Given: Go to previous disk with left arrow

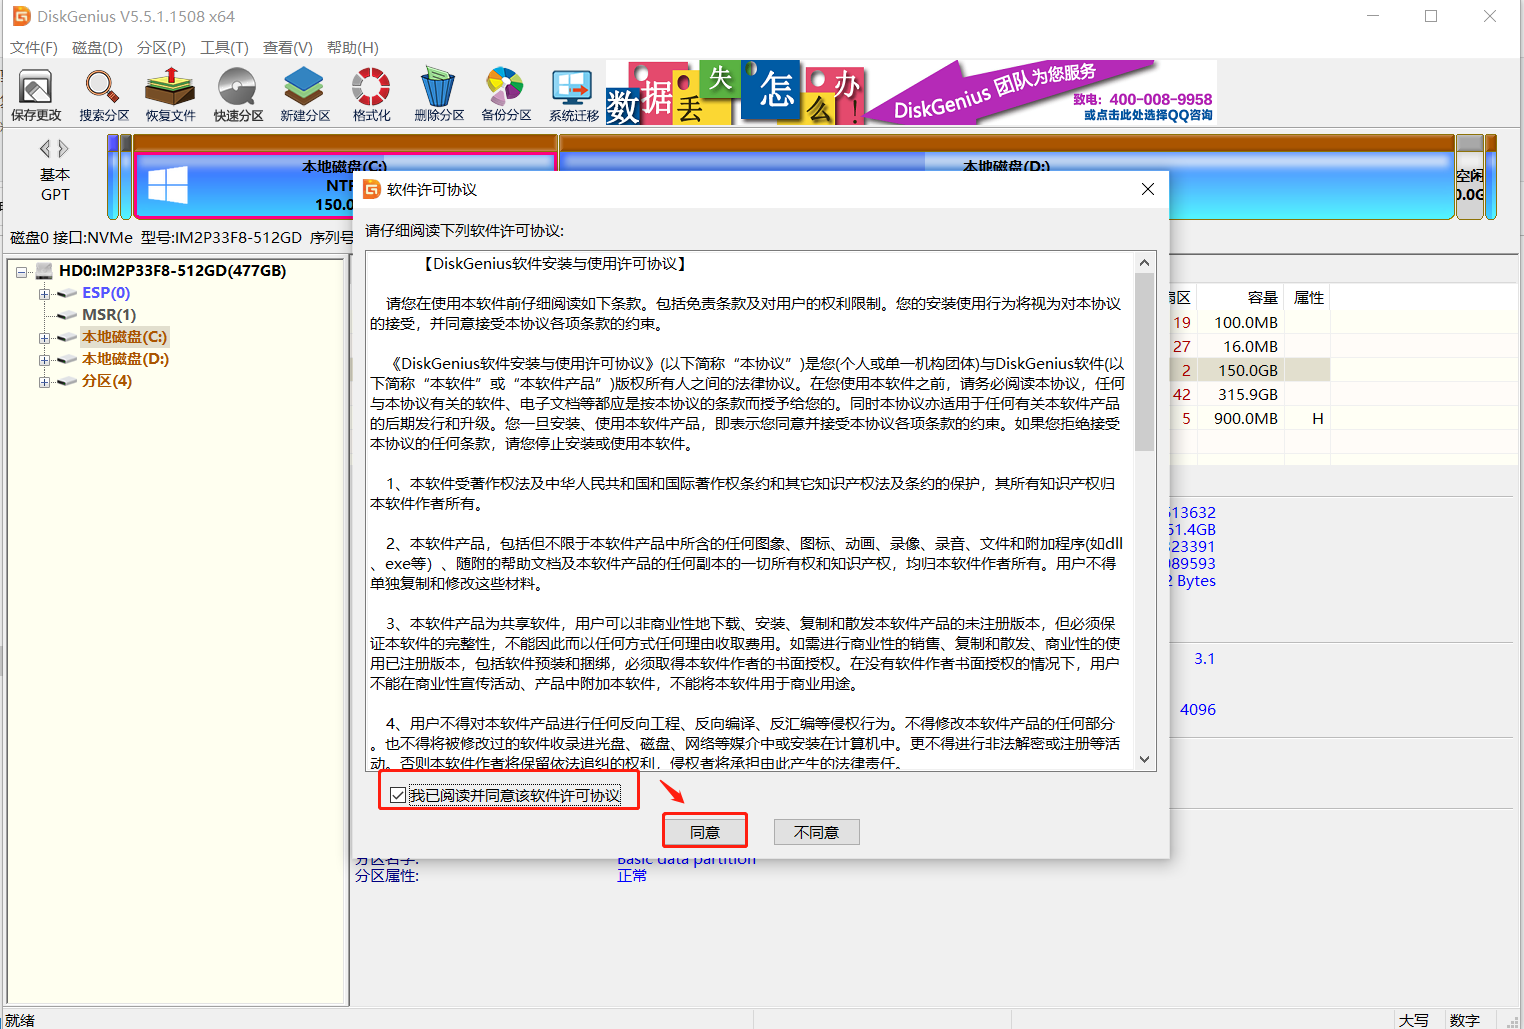Looking at the screenshot, I should [45, 149].
